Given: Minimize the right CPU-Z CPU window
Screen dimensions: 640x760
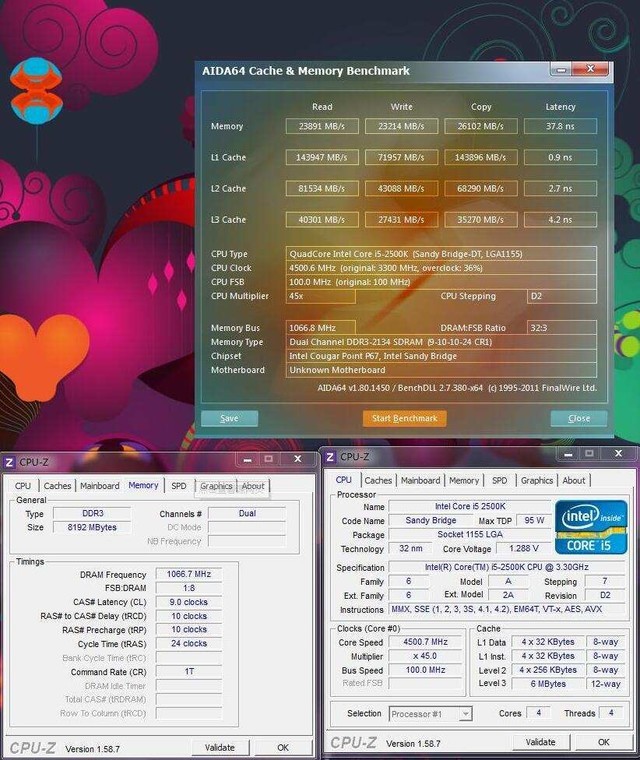Looking at the screenshot, I should (x=568, y=454).
